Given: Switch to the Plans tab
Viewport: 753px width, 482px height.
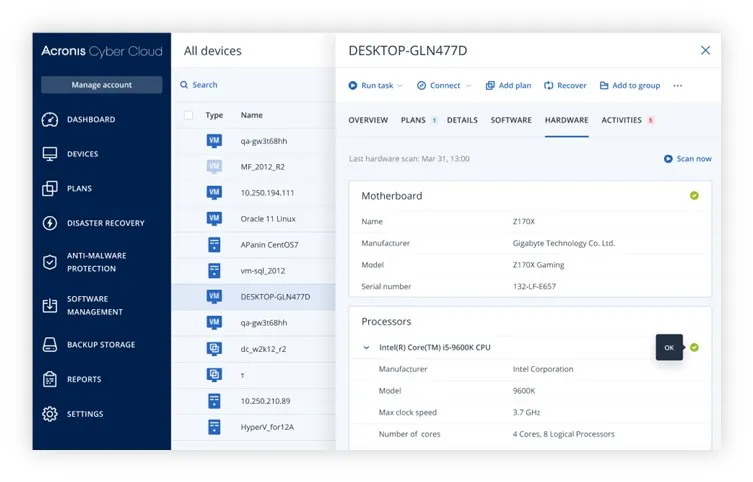Looking at the screenshot, I should [x=413, y=120].
